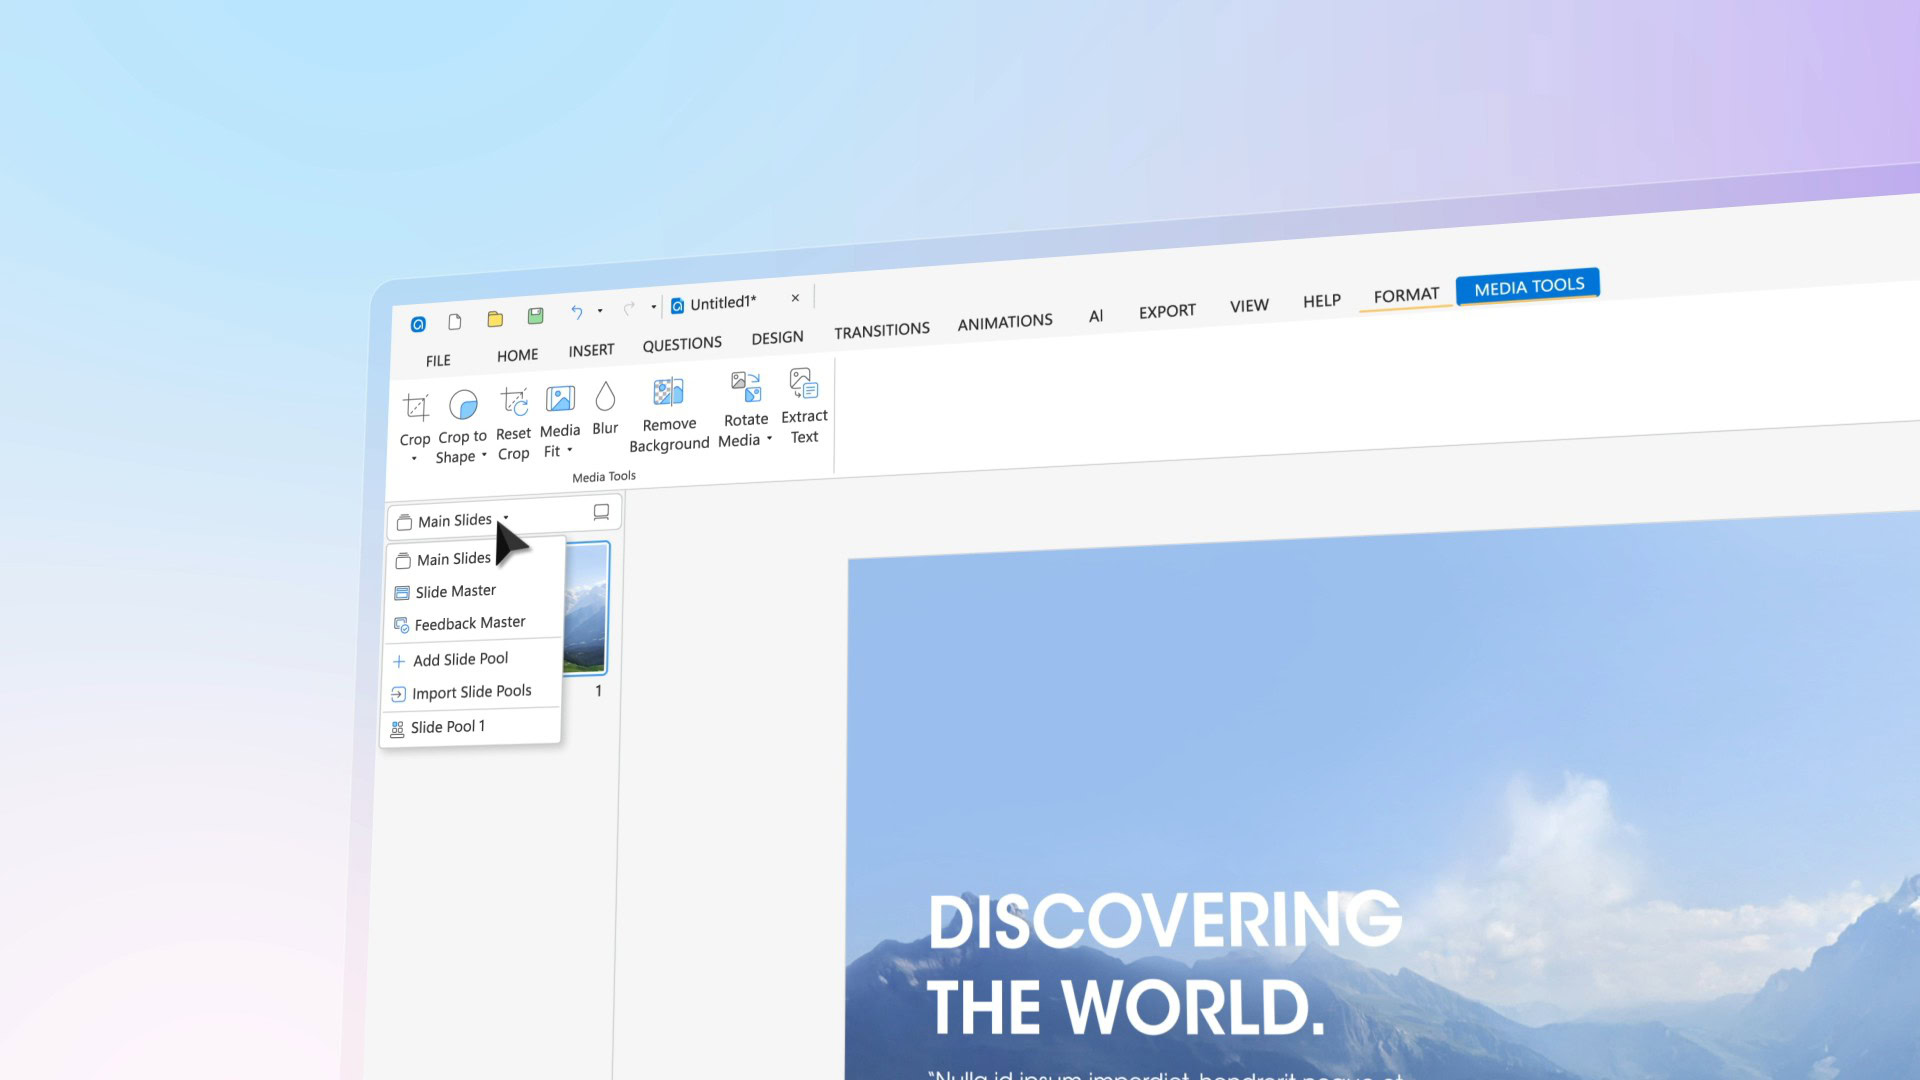Image resolution: width=1920 pixels, height=1080 pixels.
Task: Switch to the TRANSITIONS tab
Action: click(881, 330)
